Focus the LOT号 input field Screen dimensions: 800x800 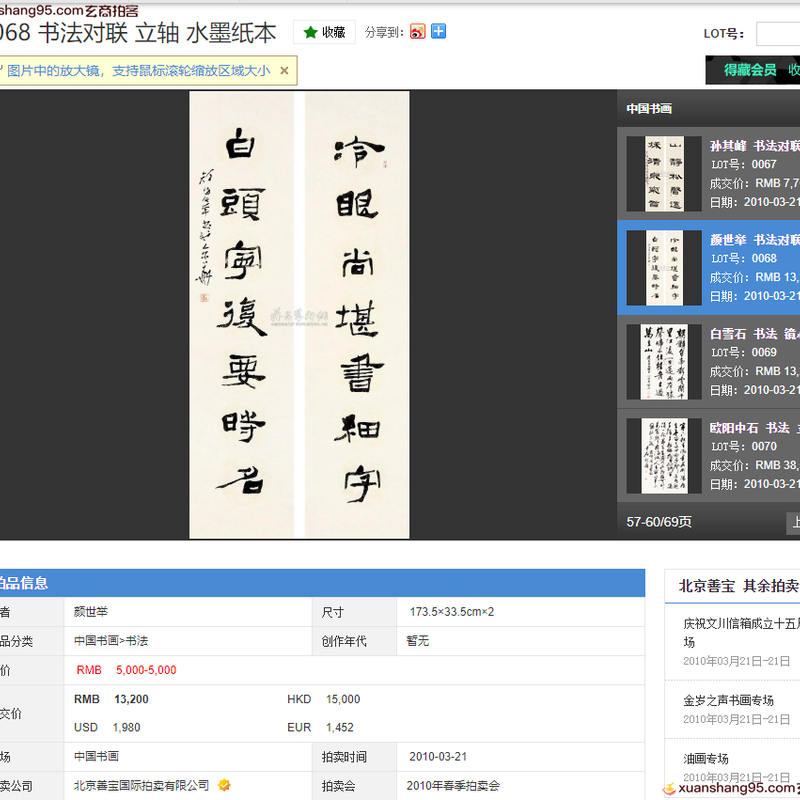(x=778, y=34)
